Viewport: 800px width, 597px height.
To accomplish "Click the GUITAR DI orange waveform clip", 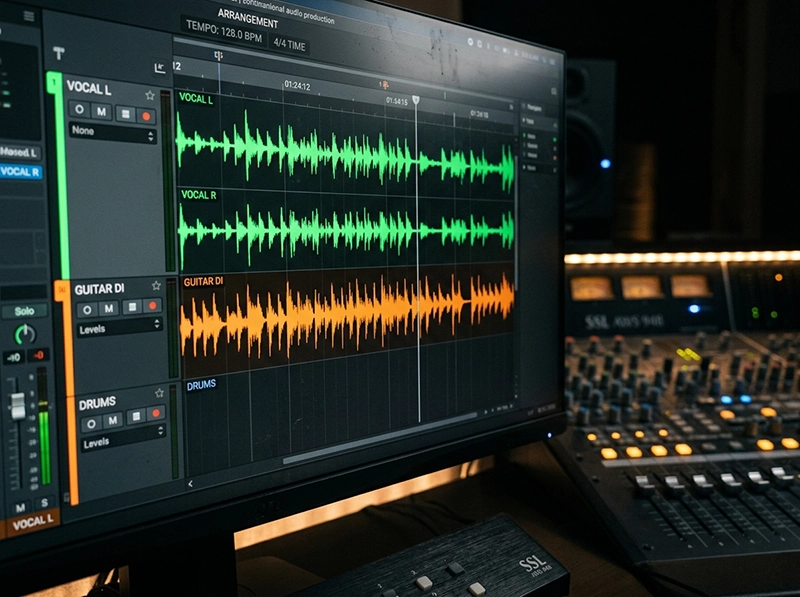I will click(x=347, y=318).
